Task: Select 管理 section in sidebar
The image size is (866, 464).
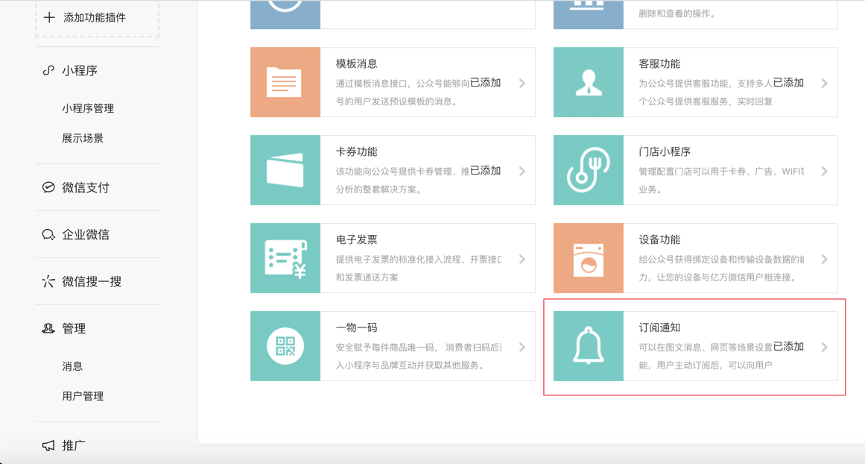Action: point(74,328)
